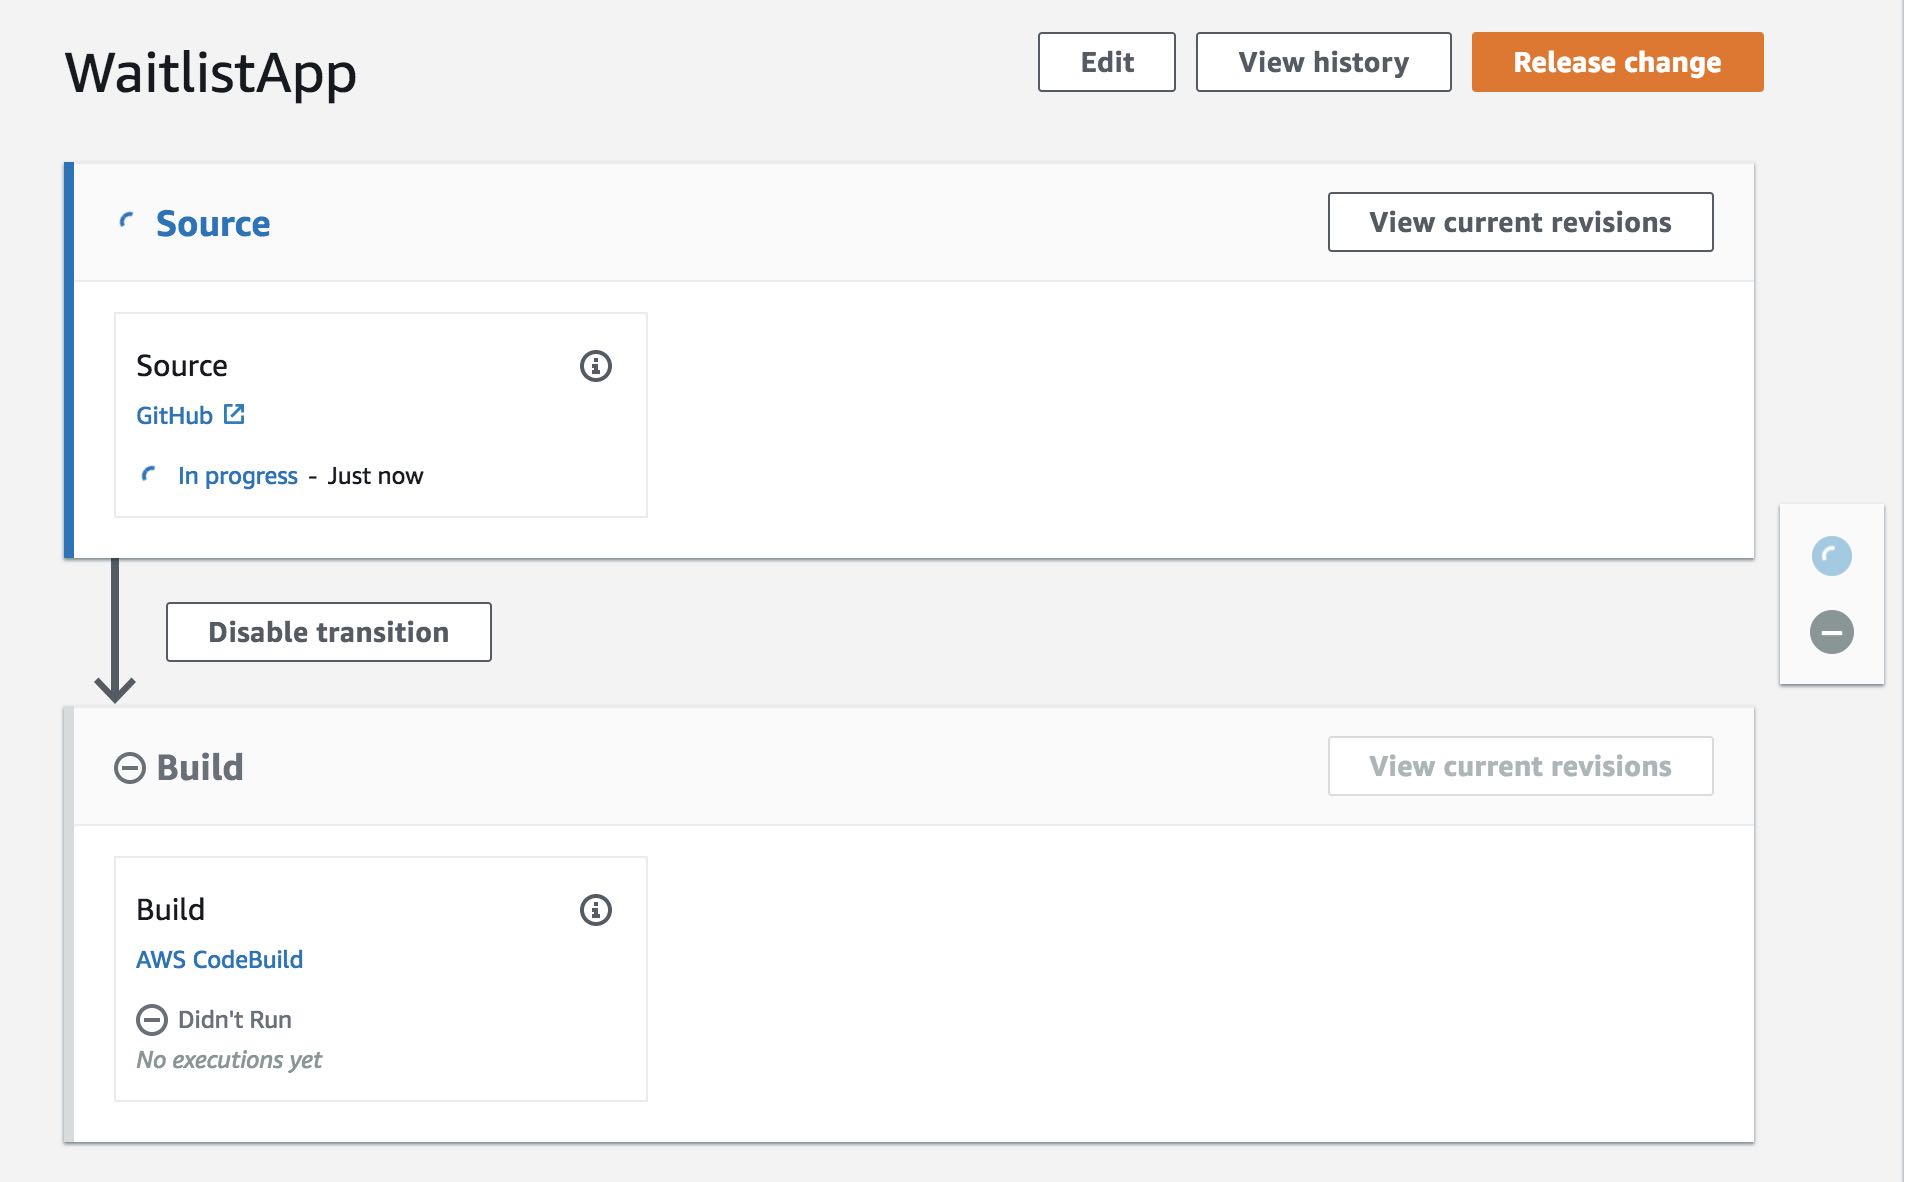Click the Source action info icon

tap(595, 366)
